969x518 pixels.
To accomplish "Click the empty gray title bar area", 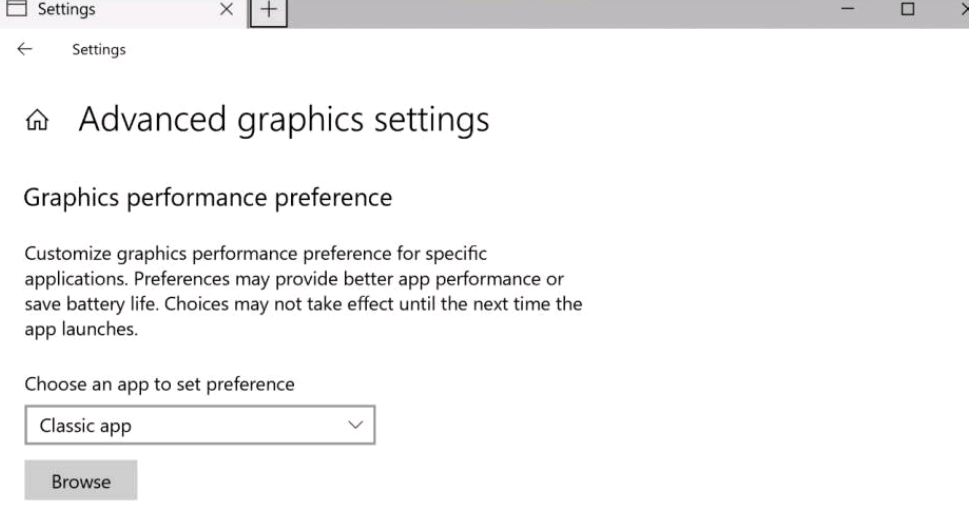I will [556, 12].
